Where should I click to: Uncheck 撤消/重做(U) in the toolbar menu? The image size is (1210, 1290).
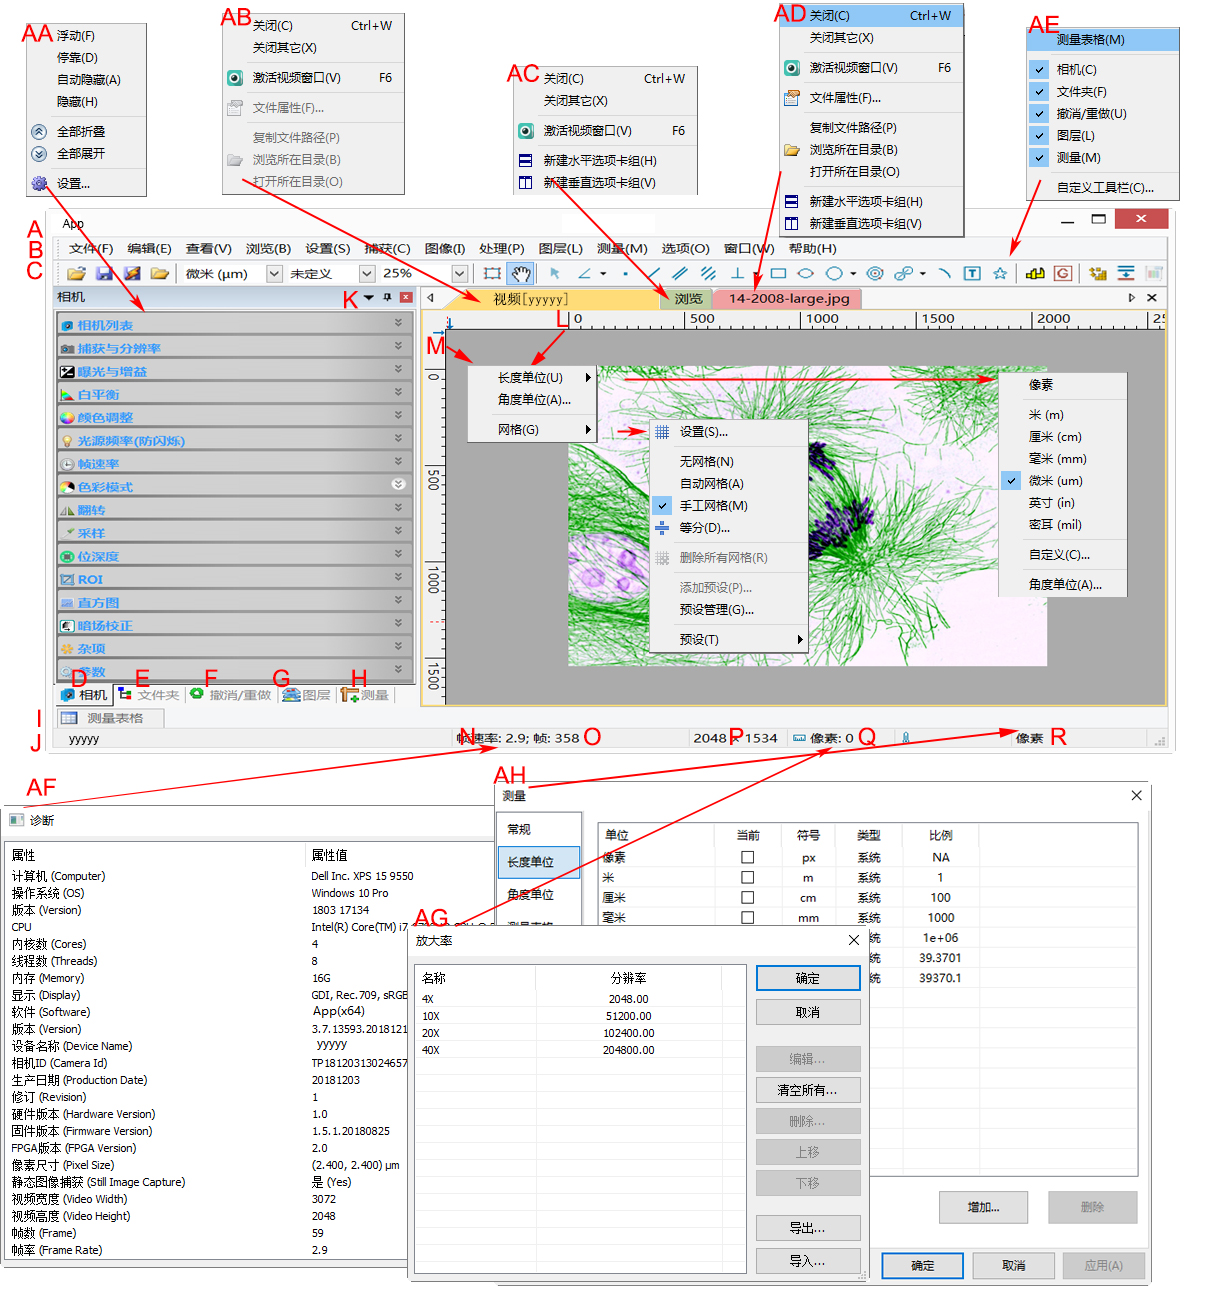[1040, 113]
